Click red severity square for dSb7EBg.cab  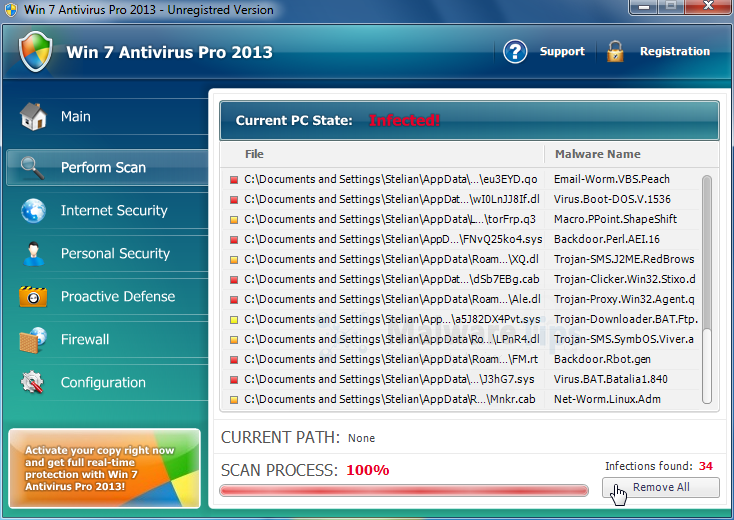pyautogui.click(x=234, y=280)
